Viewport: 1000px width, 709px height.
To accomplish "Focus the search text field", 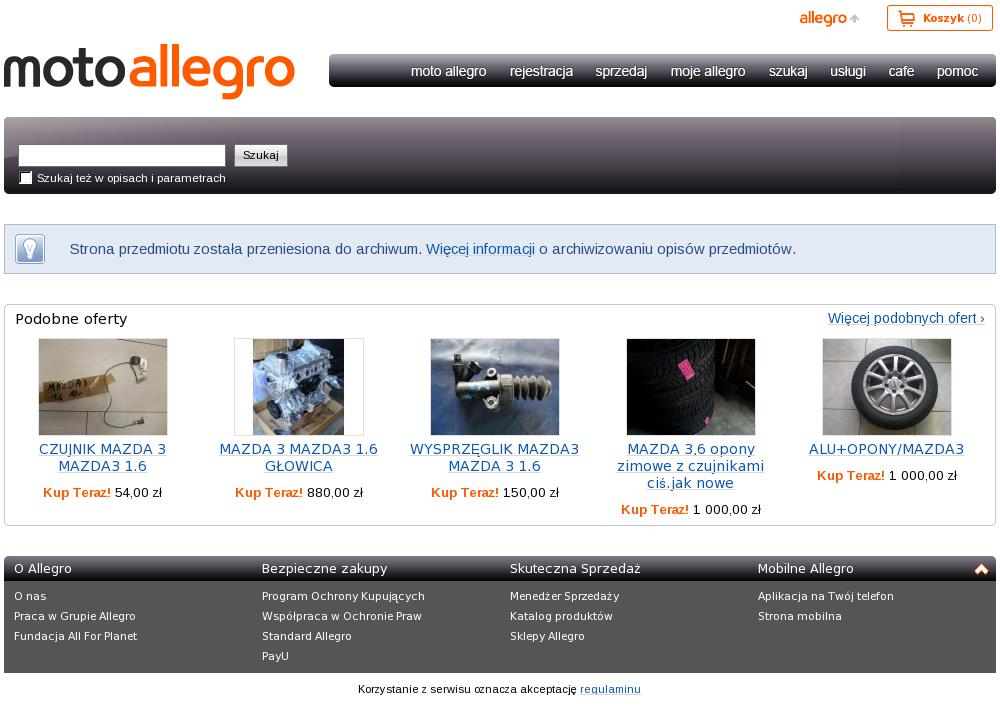I will 122,155.
